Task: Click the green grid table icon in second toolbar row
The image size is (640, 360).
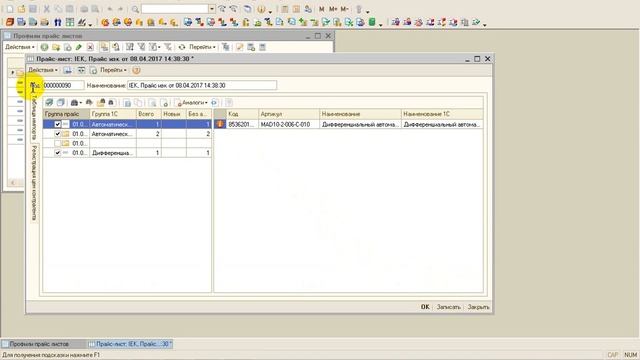Action: tap(70, 22)
